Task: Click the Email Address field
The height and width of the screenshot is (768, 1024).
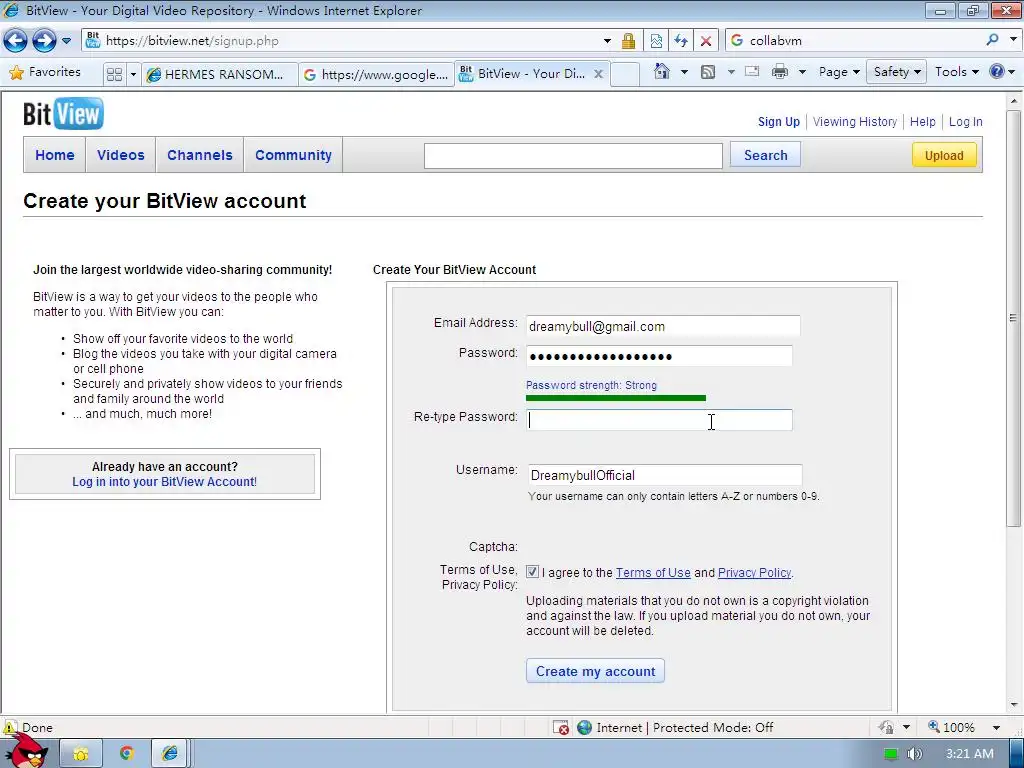Action: point(663,326)
